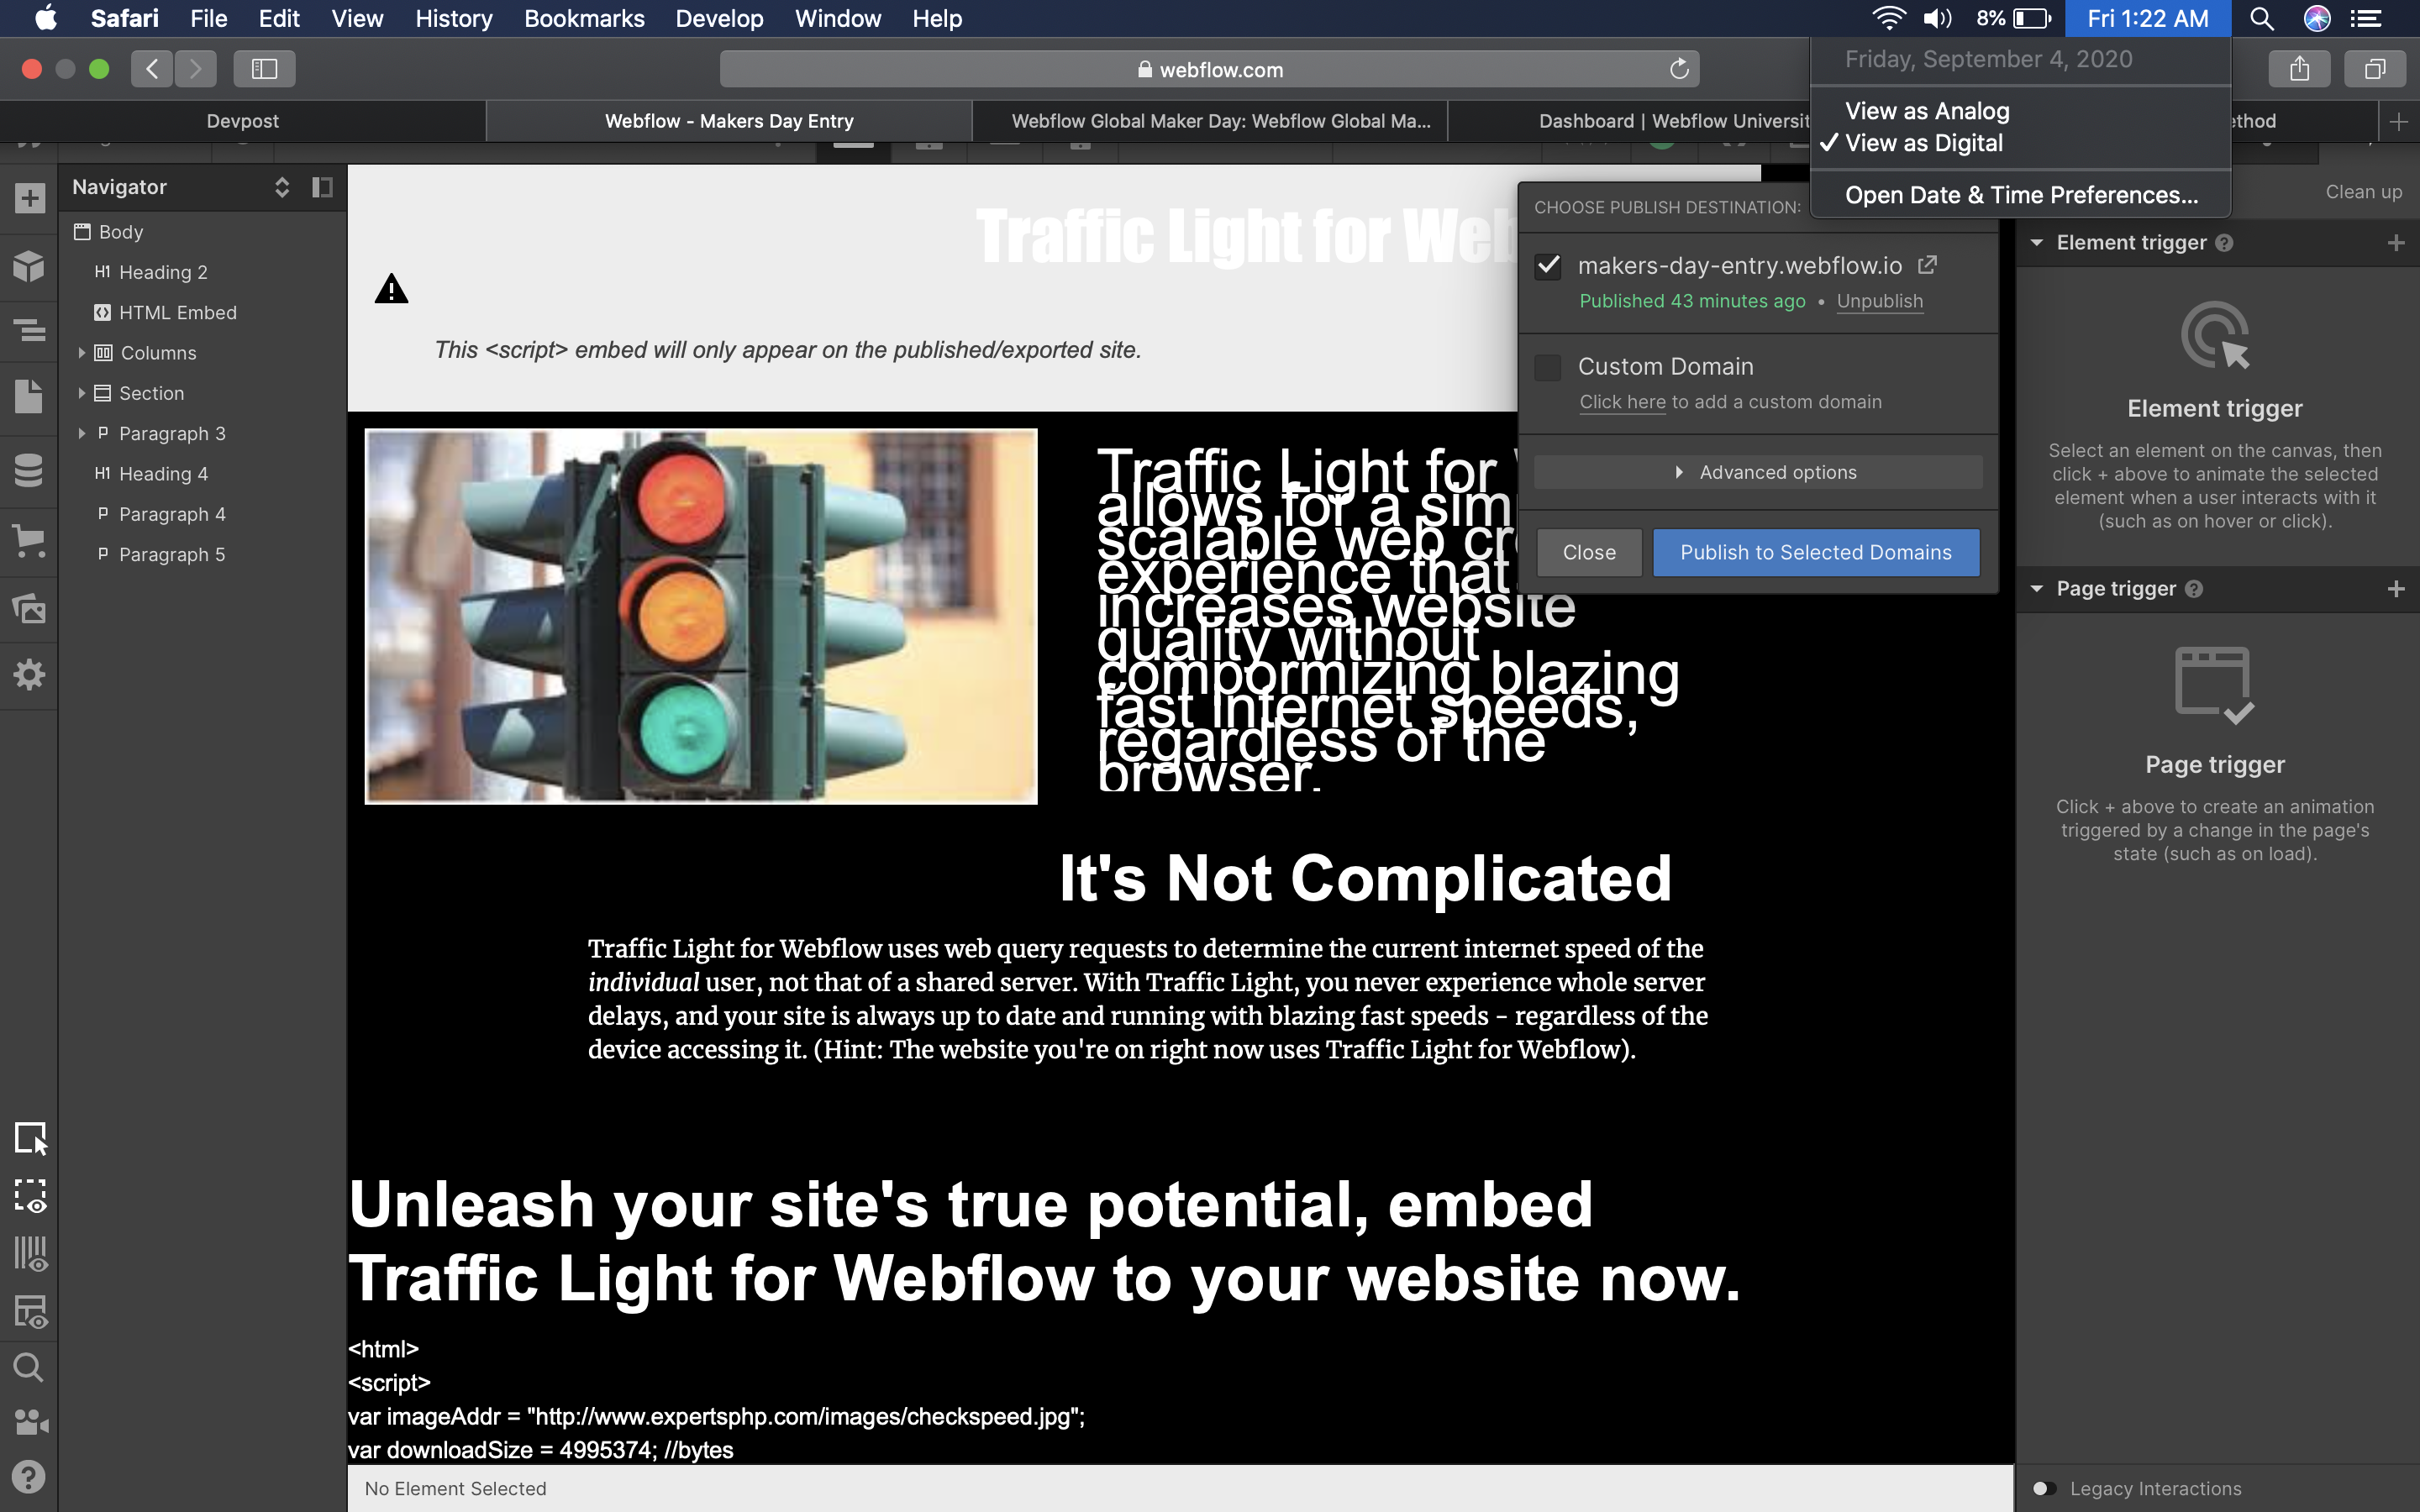Uncheck makers-day-entry.webflow.io publish destination
The image size is (2420, 1512).
coord(1548,266)
